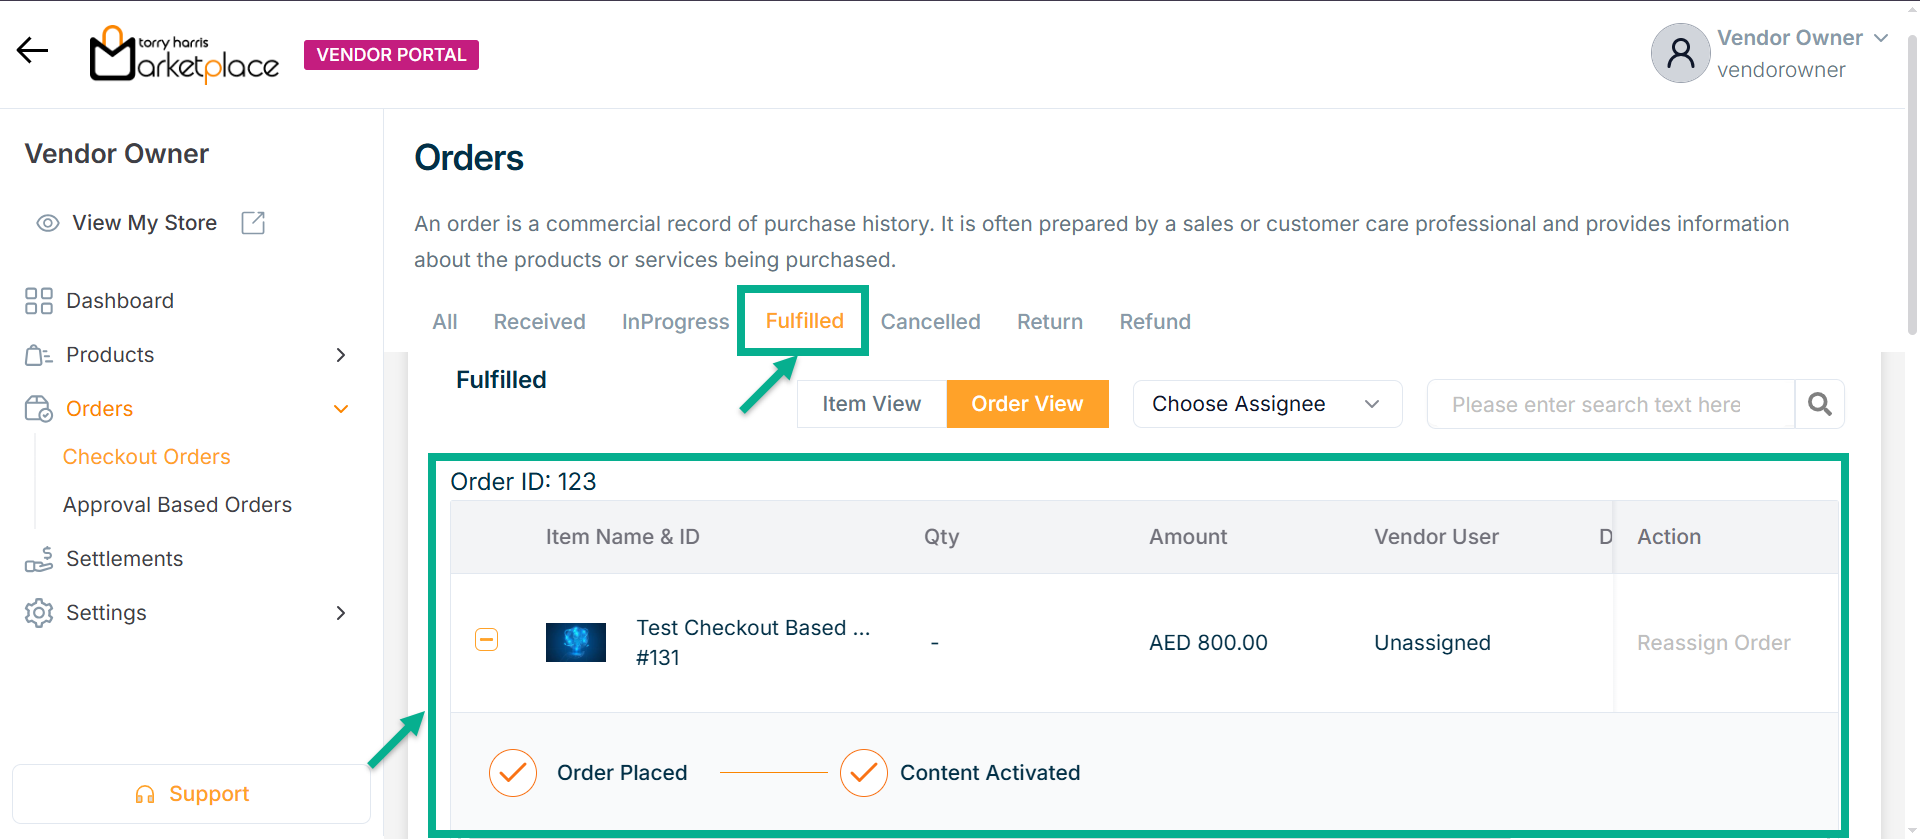
Task: Click the search magnifier icon
Action: (1820, 404)
